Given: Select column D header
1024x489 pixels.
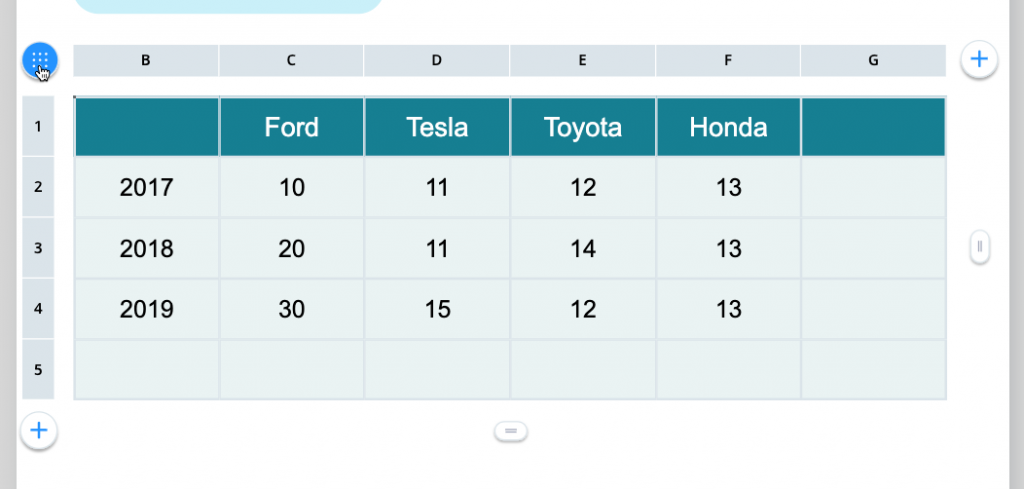Looking at the screenshot, I should coord(437,60).
